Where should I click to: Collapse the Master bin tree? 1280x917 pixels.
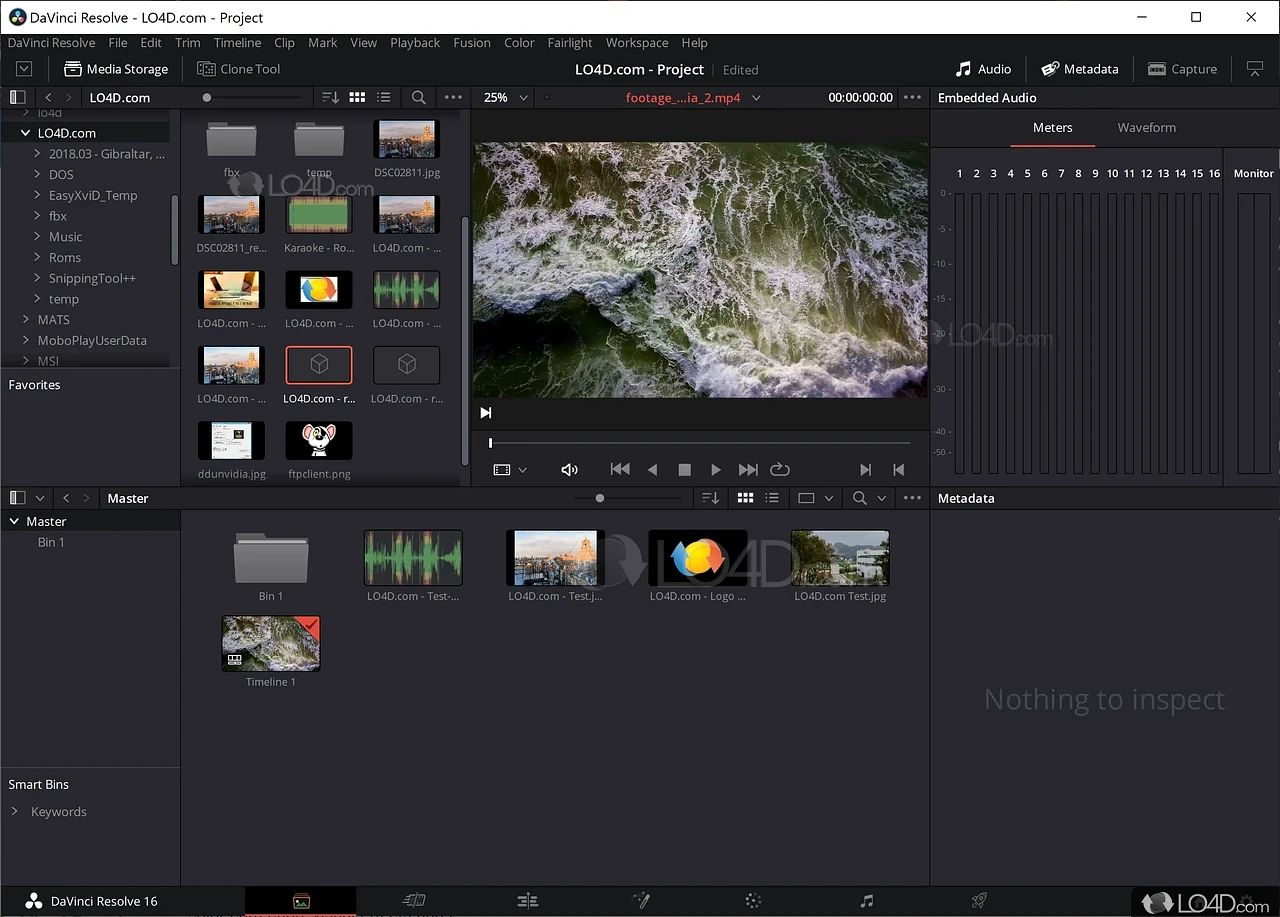click(15, 522)
